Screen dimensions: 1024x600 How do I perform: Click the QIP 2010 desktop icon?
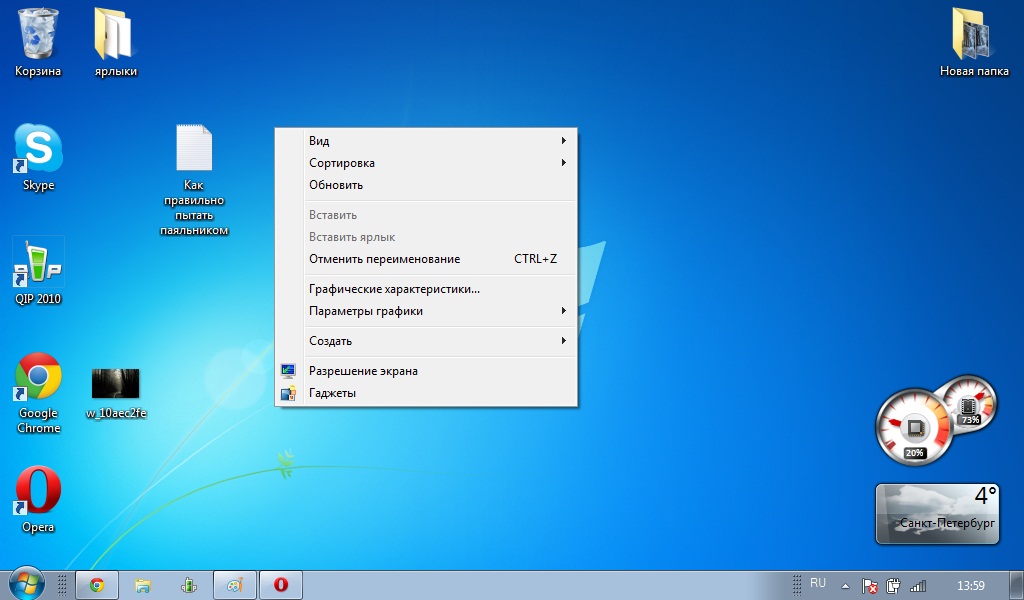pyautogui.click(x=38, y=263)
